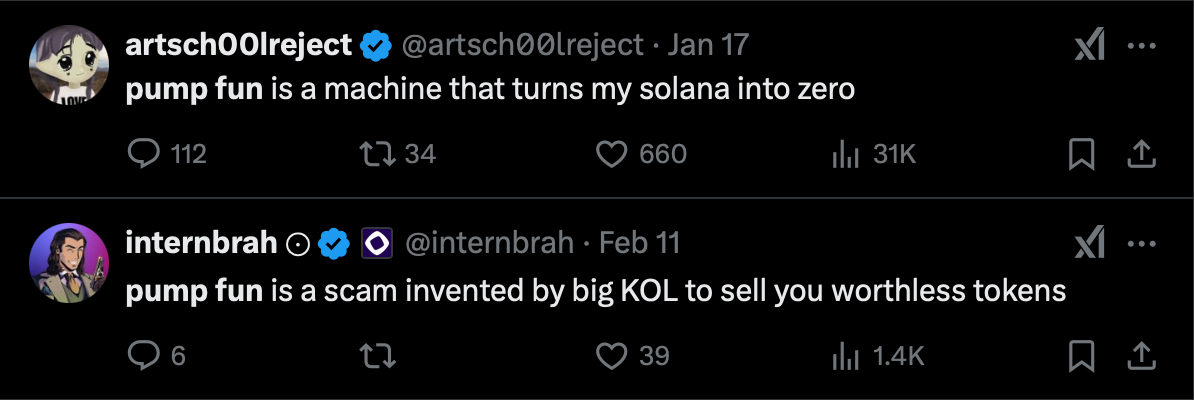Image resolution: width=1194 pixels, height=400 pixels.
Task: Open the Jan 17 tweet timestamp
Action: click(x=708, y=45)
